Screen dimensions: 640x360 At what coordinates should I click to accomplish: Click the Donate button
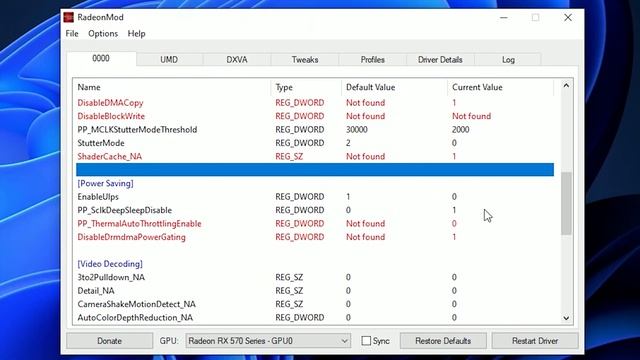click(x=109, y=341)
